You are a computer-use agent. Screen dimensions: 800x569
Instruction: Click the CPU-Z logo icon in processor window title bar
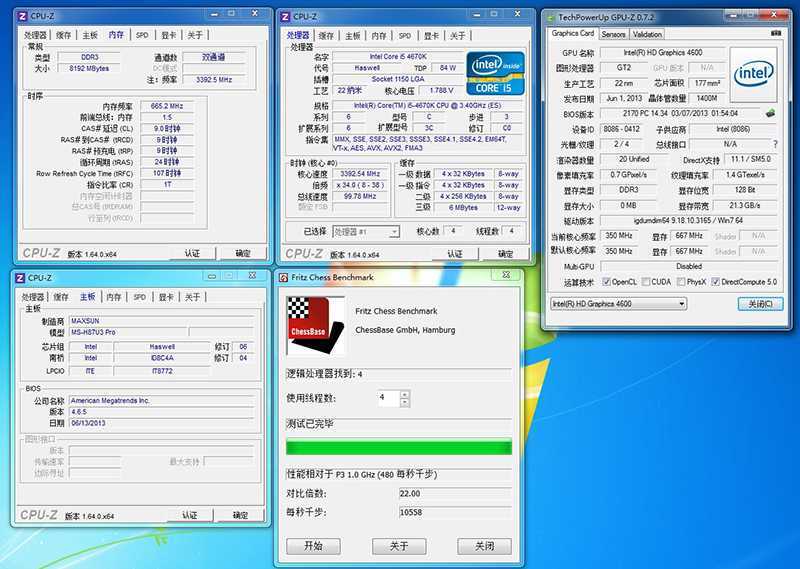[x=285, y=17]
